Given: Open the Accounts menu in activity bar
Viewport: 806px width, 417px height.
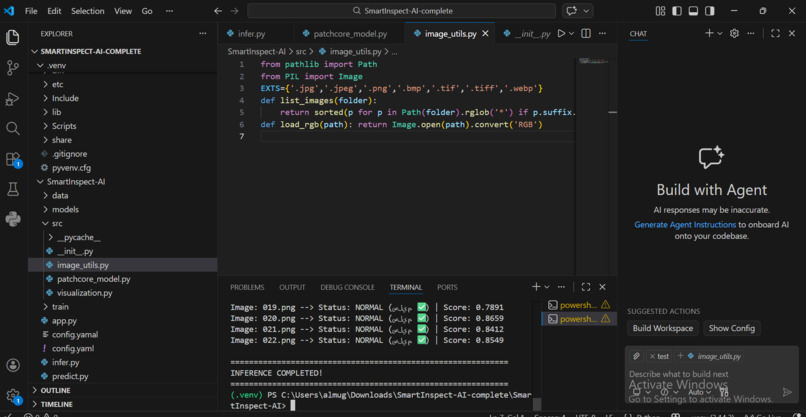Looking at the screenshot, I should (13, 365).
